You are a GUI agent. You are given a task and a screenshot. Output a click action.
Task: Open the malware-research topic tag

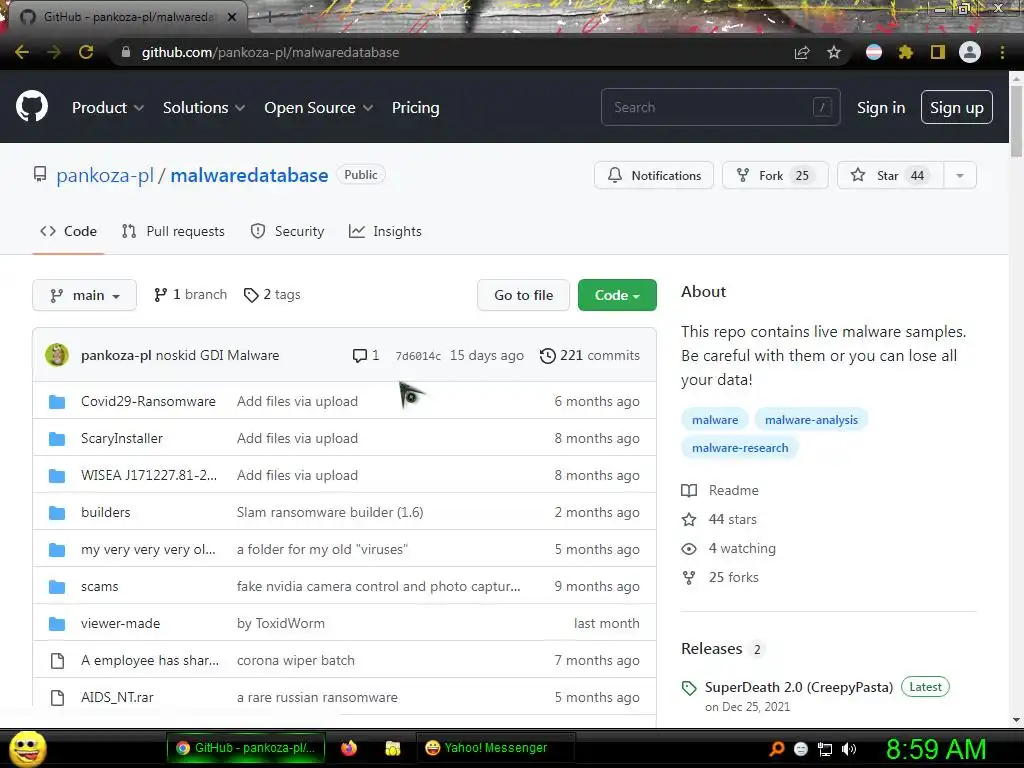click(740, 448)
